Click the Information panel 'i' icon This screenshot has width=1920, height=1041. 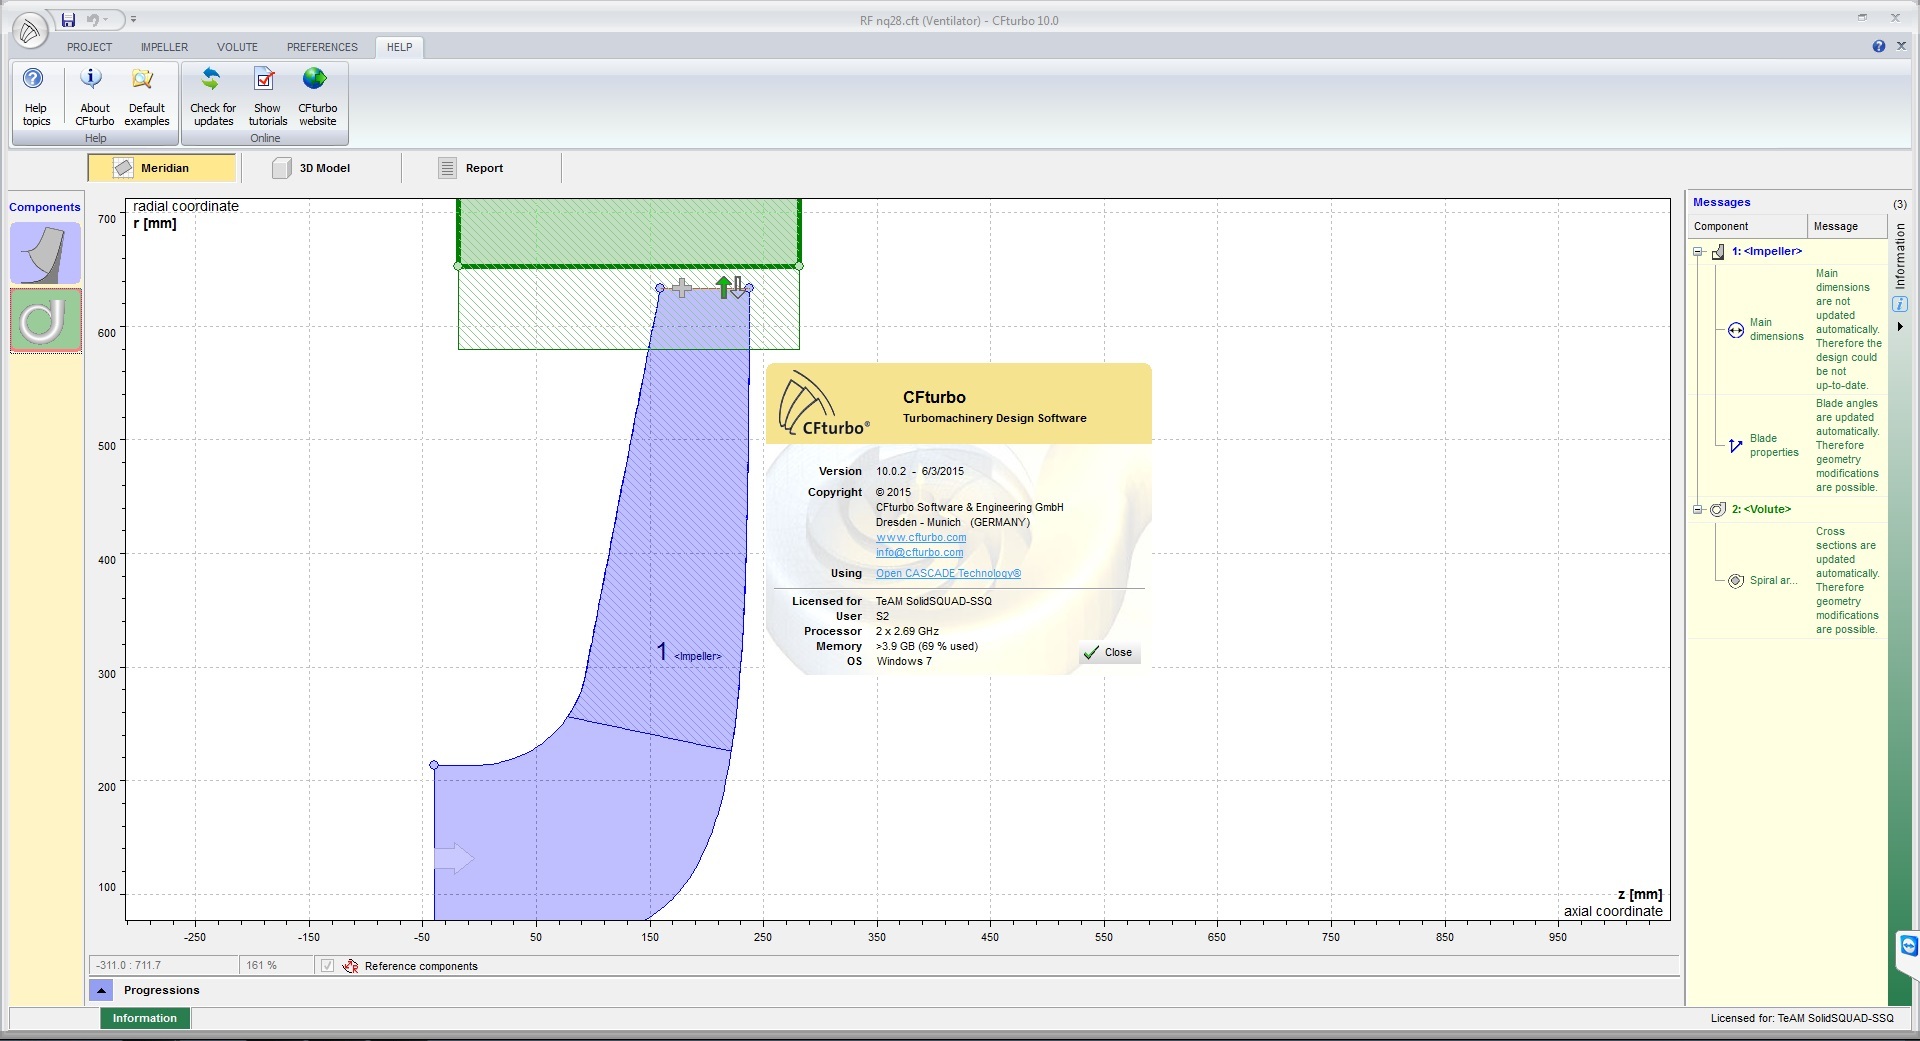pos(1900,304)
